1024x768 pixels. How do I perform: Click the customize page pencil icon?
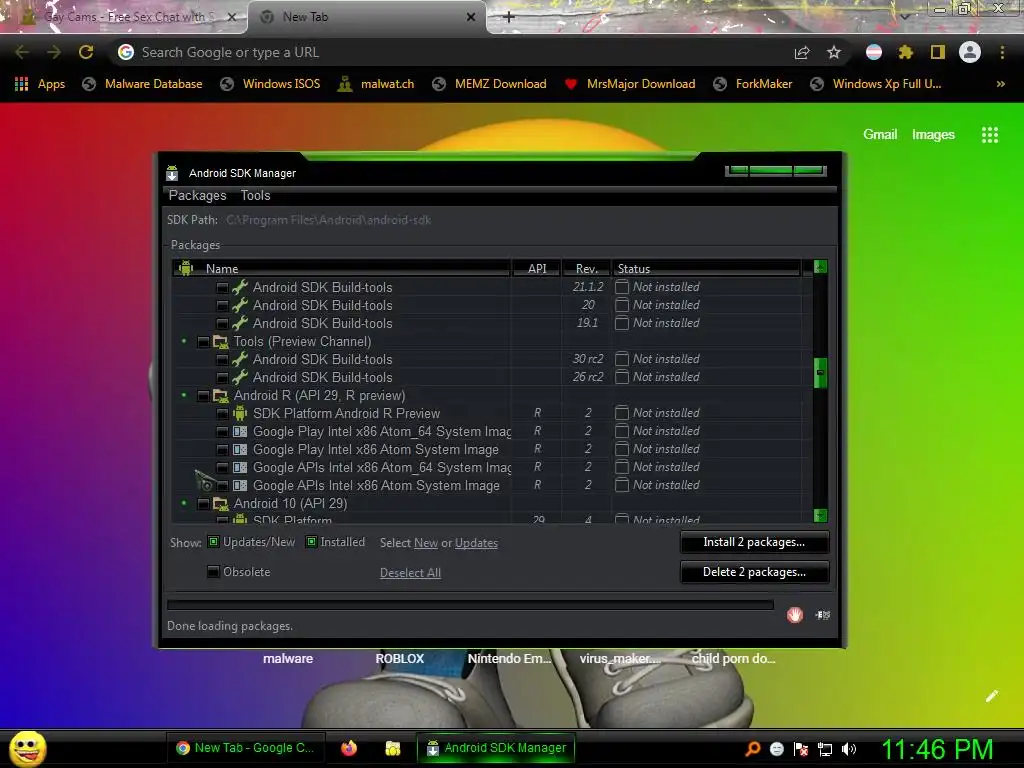[x=992, y=696]
